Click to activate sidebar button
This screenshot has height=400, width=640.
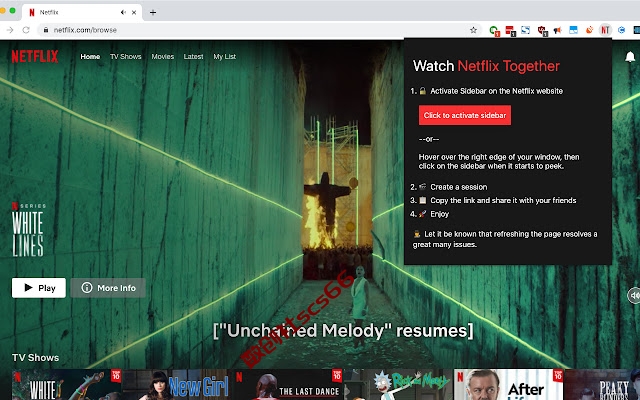tap(465, 115)
